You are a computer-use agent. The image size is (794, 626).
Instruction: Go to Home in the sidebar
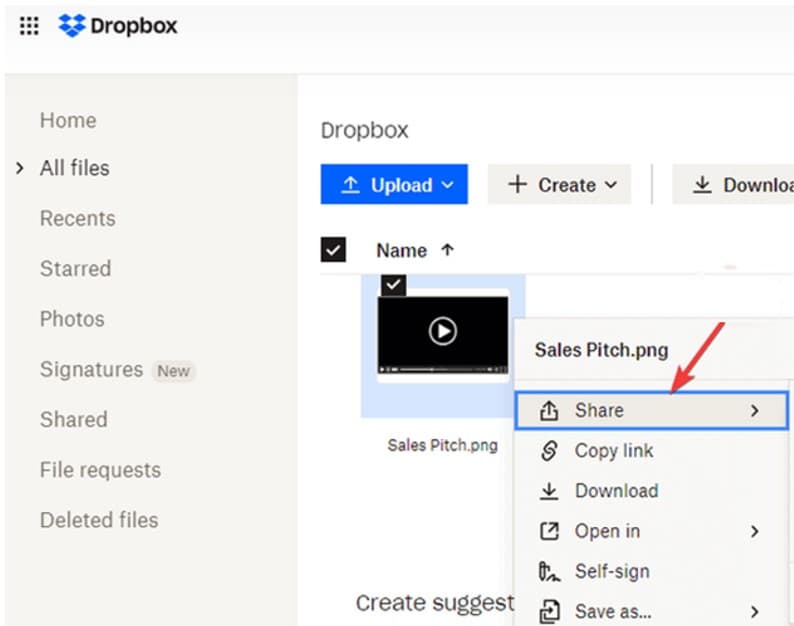click(x=68, y=120)
